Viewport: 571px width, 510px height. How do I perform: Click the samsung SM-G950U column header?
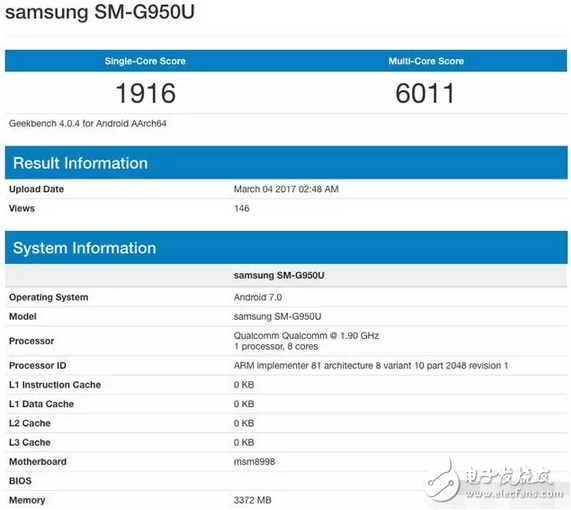(279, 275)
